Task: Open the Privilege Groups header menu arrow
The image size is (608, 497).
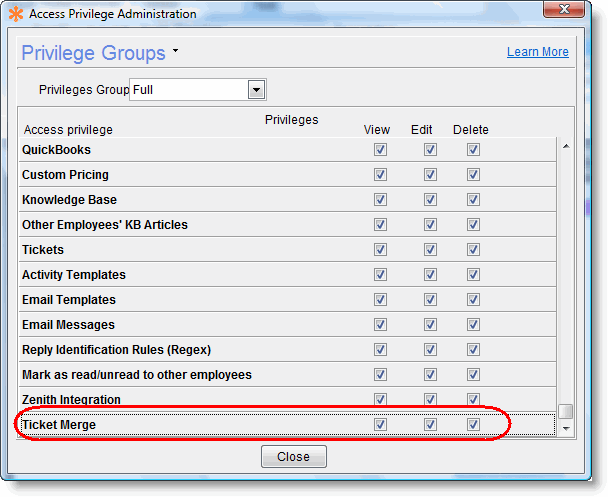Action: 175,50
